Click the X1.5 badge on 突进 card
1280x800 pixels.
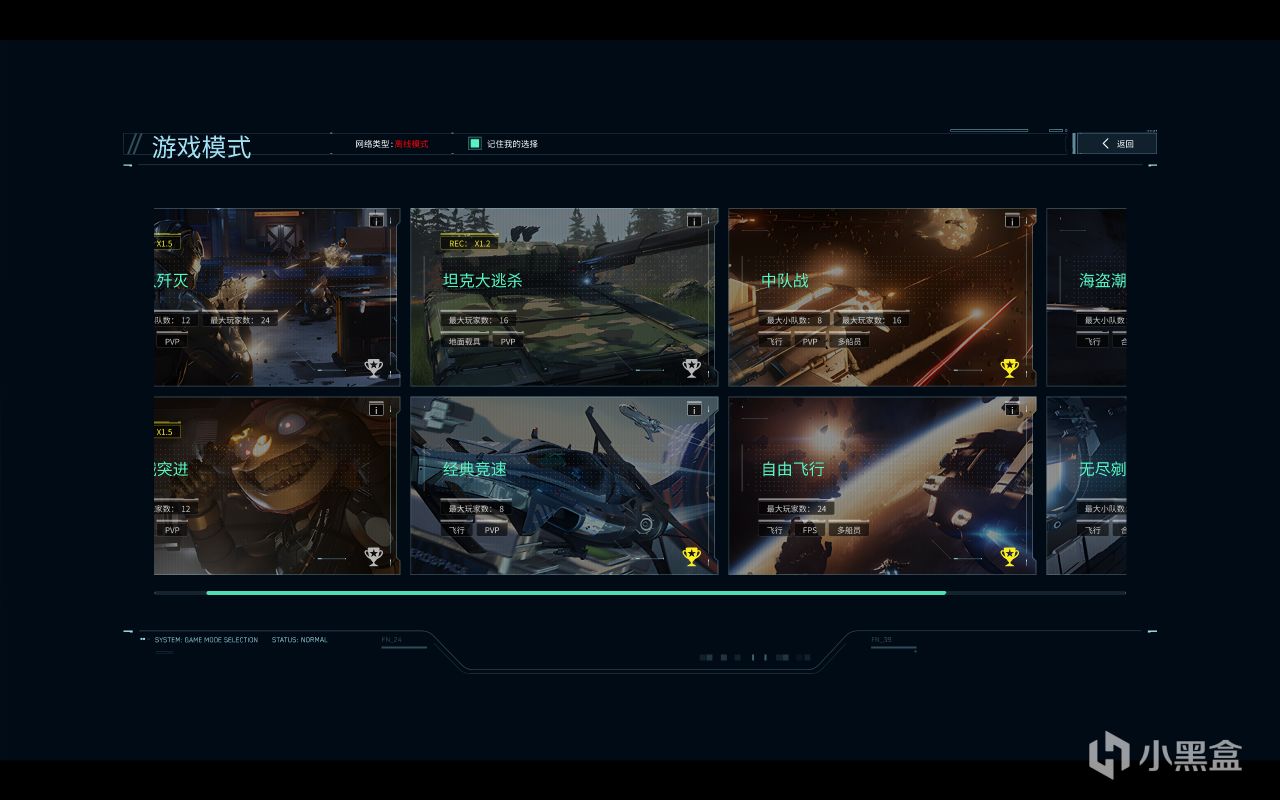click(166, 431)
